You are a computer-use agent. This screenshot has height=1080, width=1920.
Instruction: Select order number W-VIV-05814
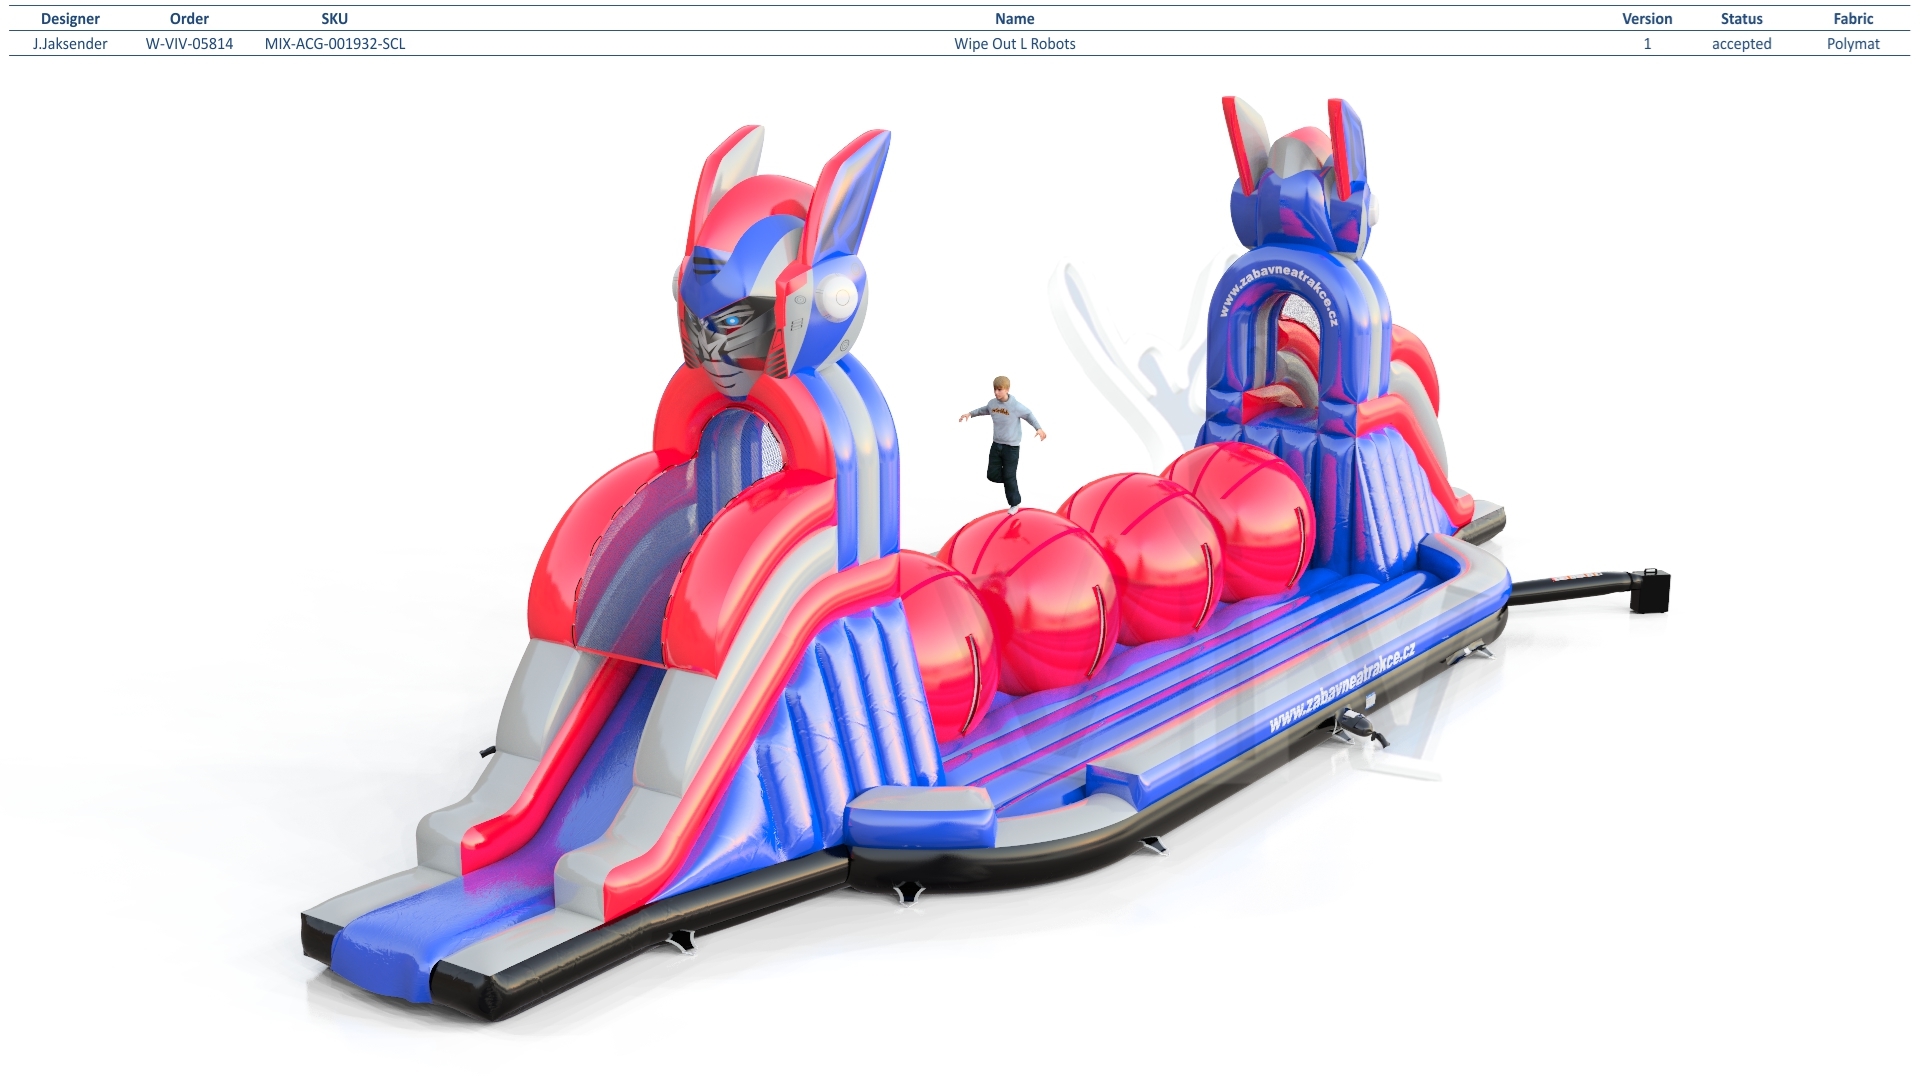coord(189,44)
